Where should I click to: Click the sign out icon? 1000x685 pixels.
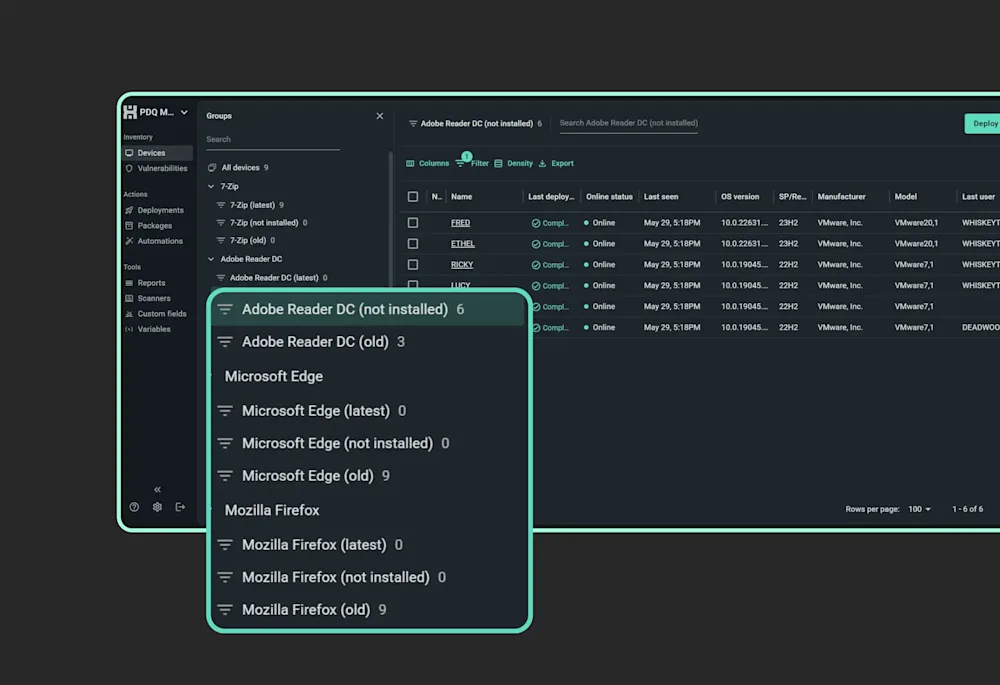pyautogui.click(x=180, y=507)
